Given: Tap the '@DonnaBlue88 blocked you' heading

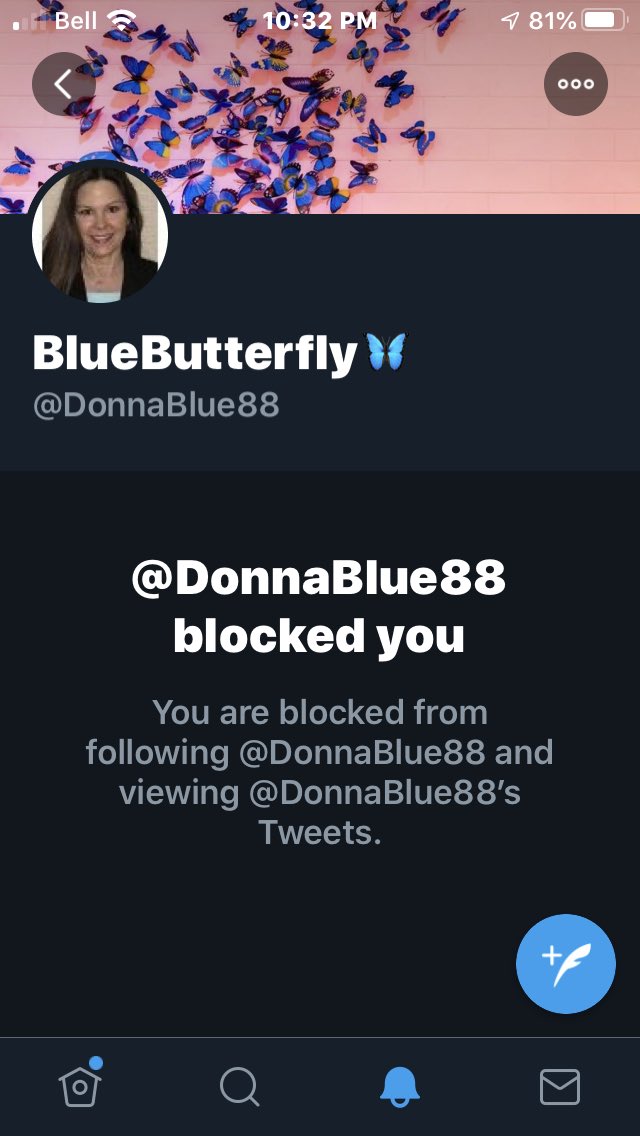Looking at the screenshot, I should [319, 607].
